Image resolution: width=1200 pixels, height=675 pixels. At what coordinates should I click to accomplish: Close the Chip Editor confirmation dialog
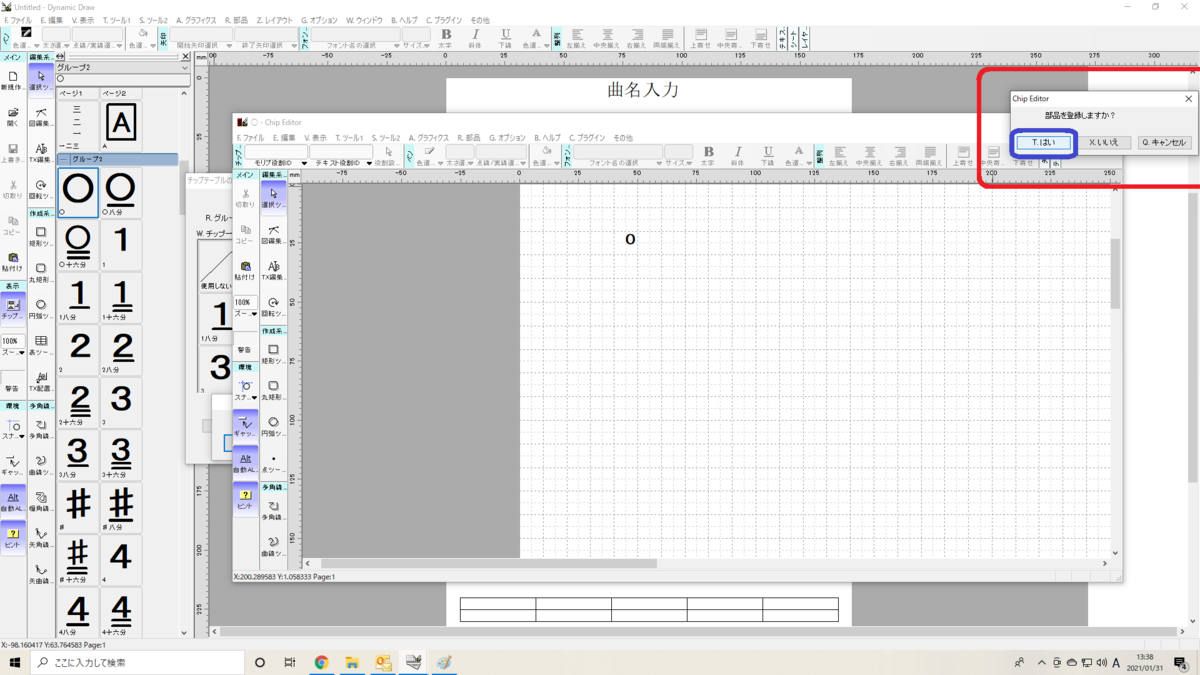(1188, 99)
